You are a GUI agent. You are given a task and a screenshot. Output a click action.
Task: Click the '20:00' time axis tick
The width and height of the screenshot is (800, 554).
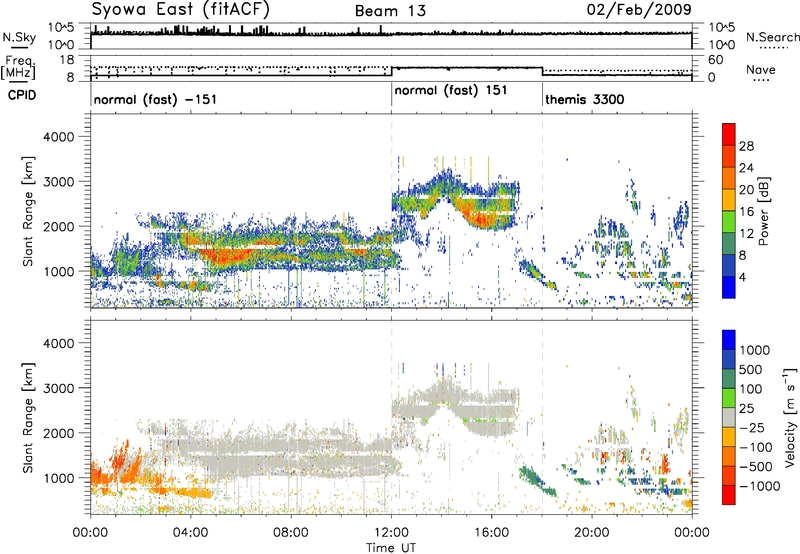[x=591, y=533]
